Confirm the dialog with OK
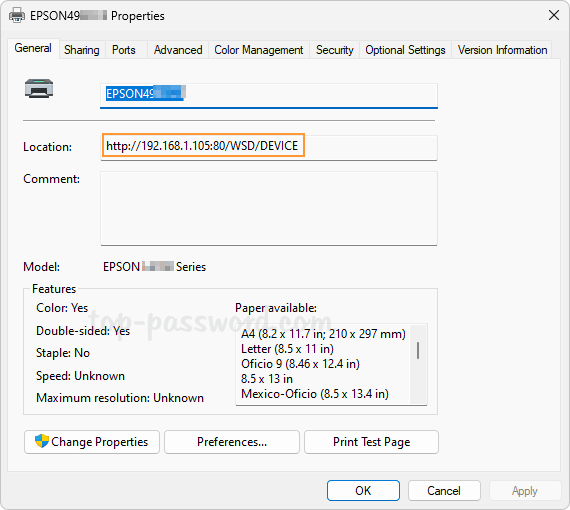Screen dimensions: 570x510 point(363,490)
